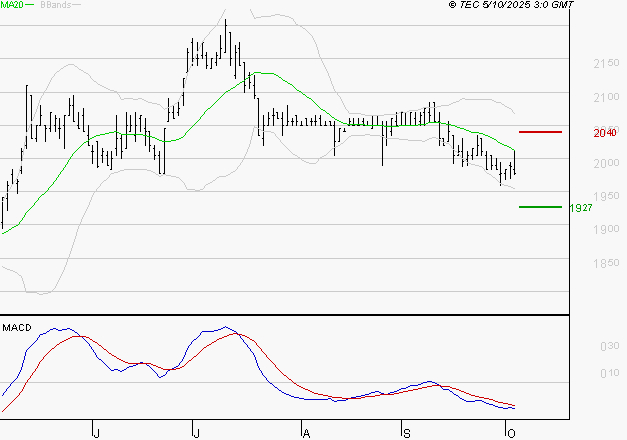The image size is (627, 440).
Task: Click the TEC copyright date stamp
Action: 511,5
